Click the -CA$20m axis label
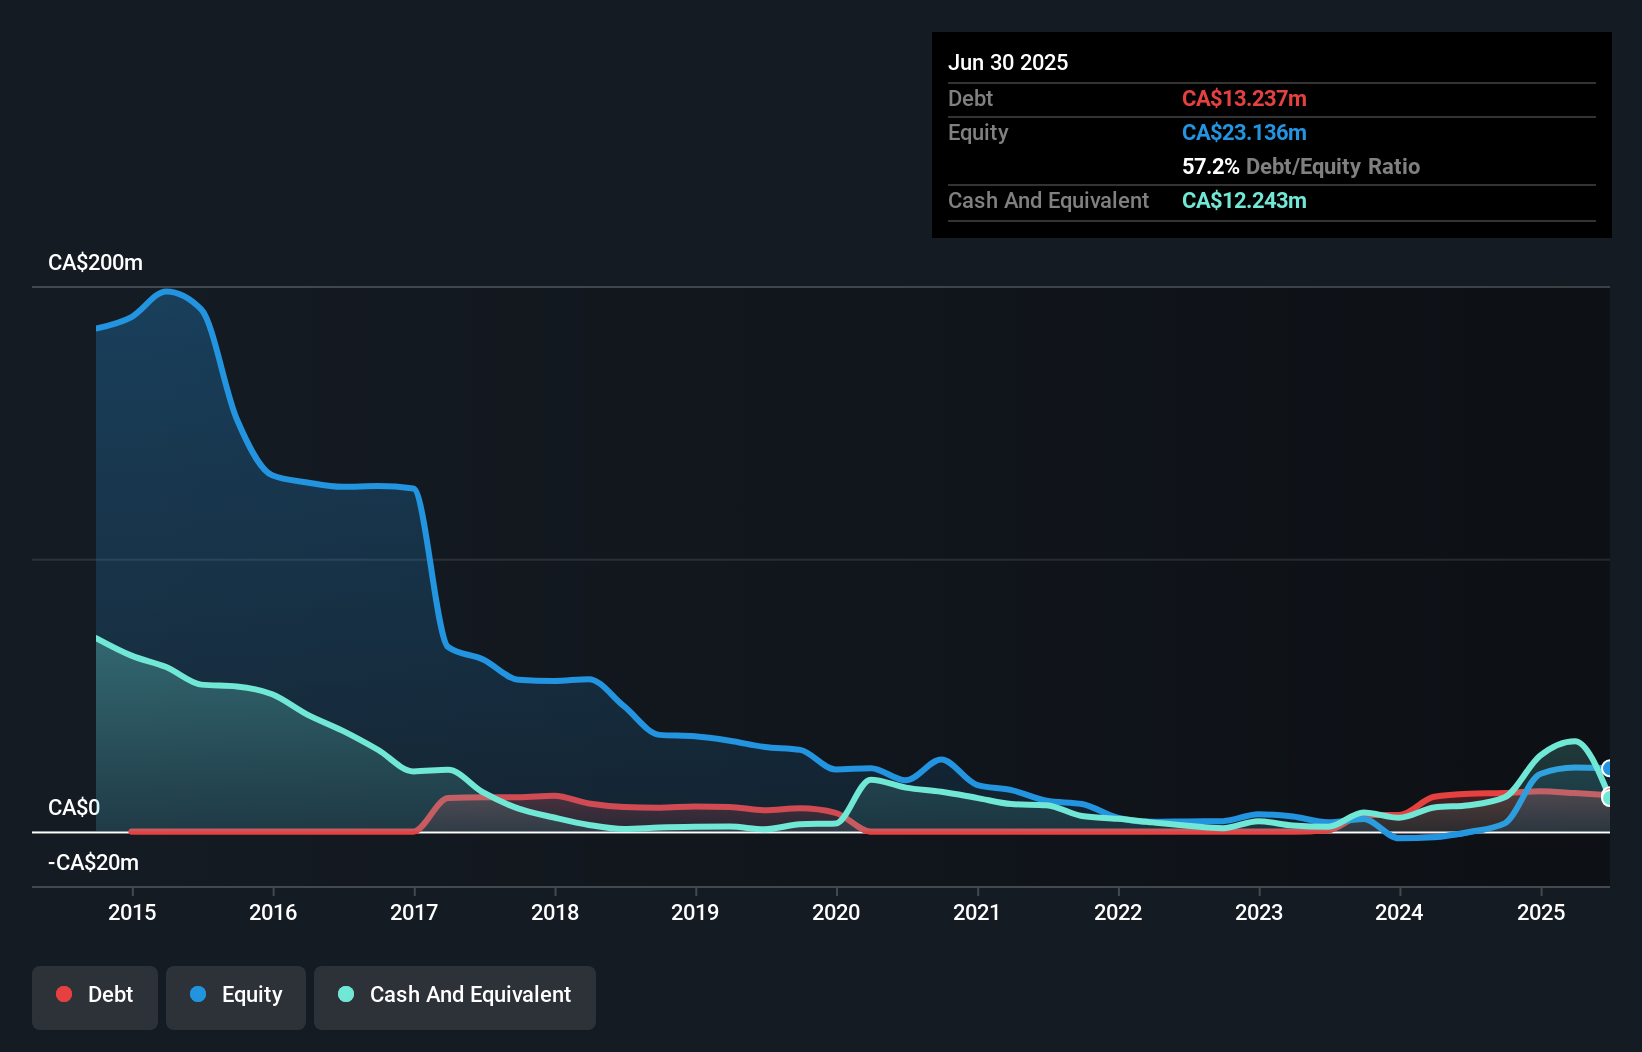This screenshot has width=1642, height=1052. pos(93,862)
